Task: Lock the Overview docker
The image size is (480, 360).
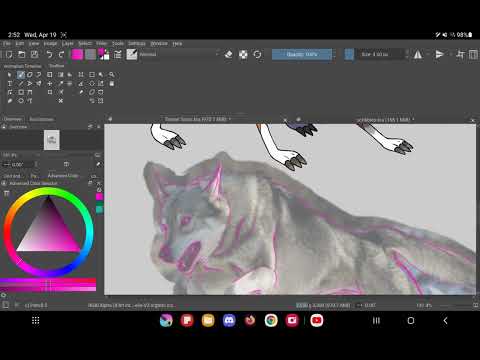Action: pos(4,127)
